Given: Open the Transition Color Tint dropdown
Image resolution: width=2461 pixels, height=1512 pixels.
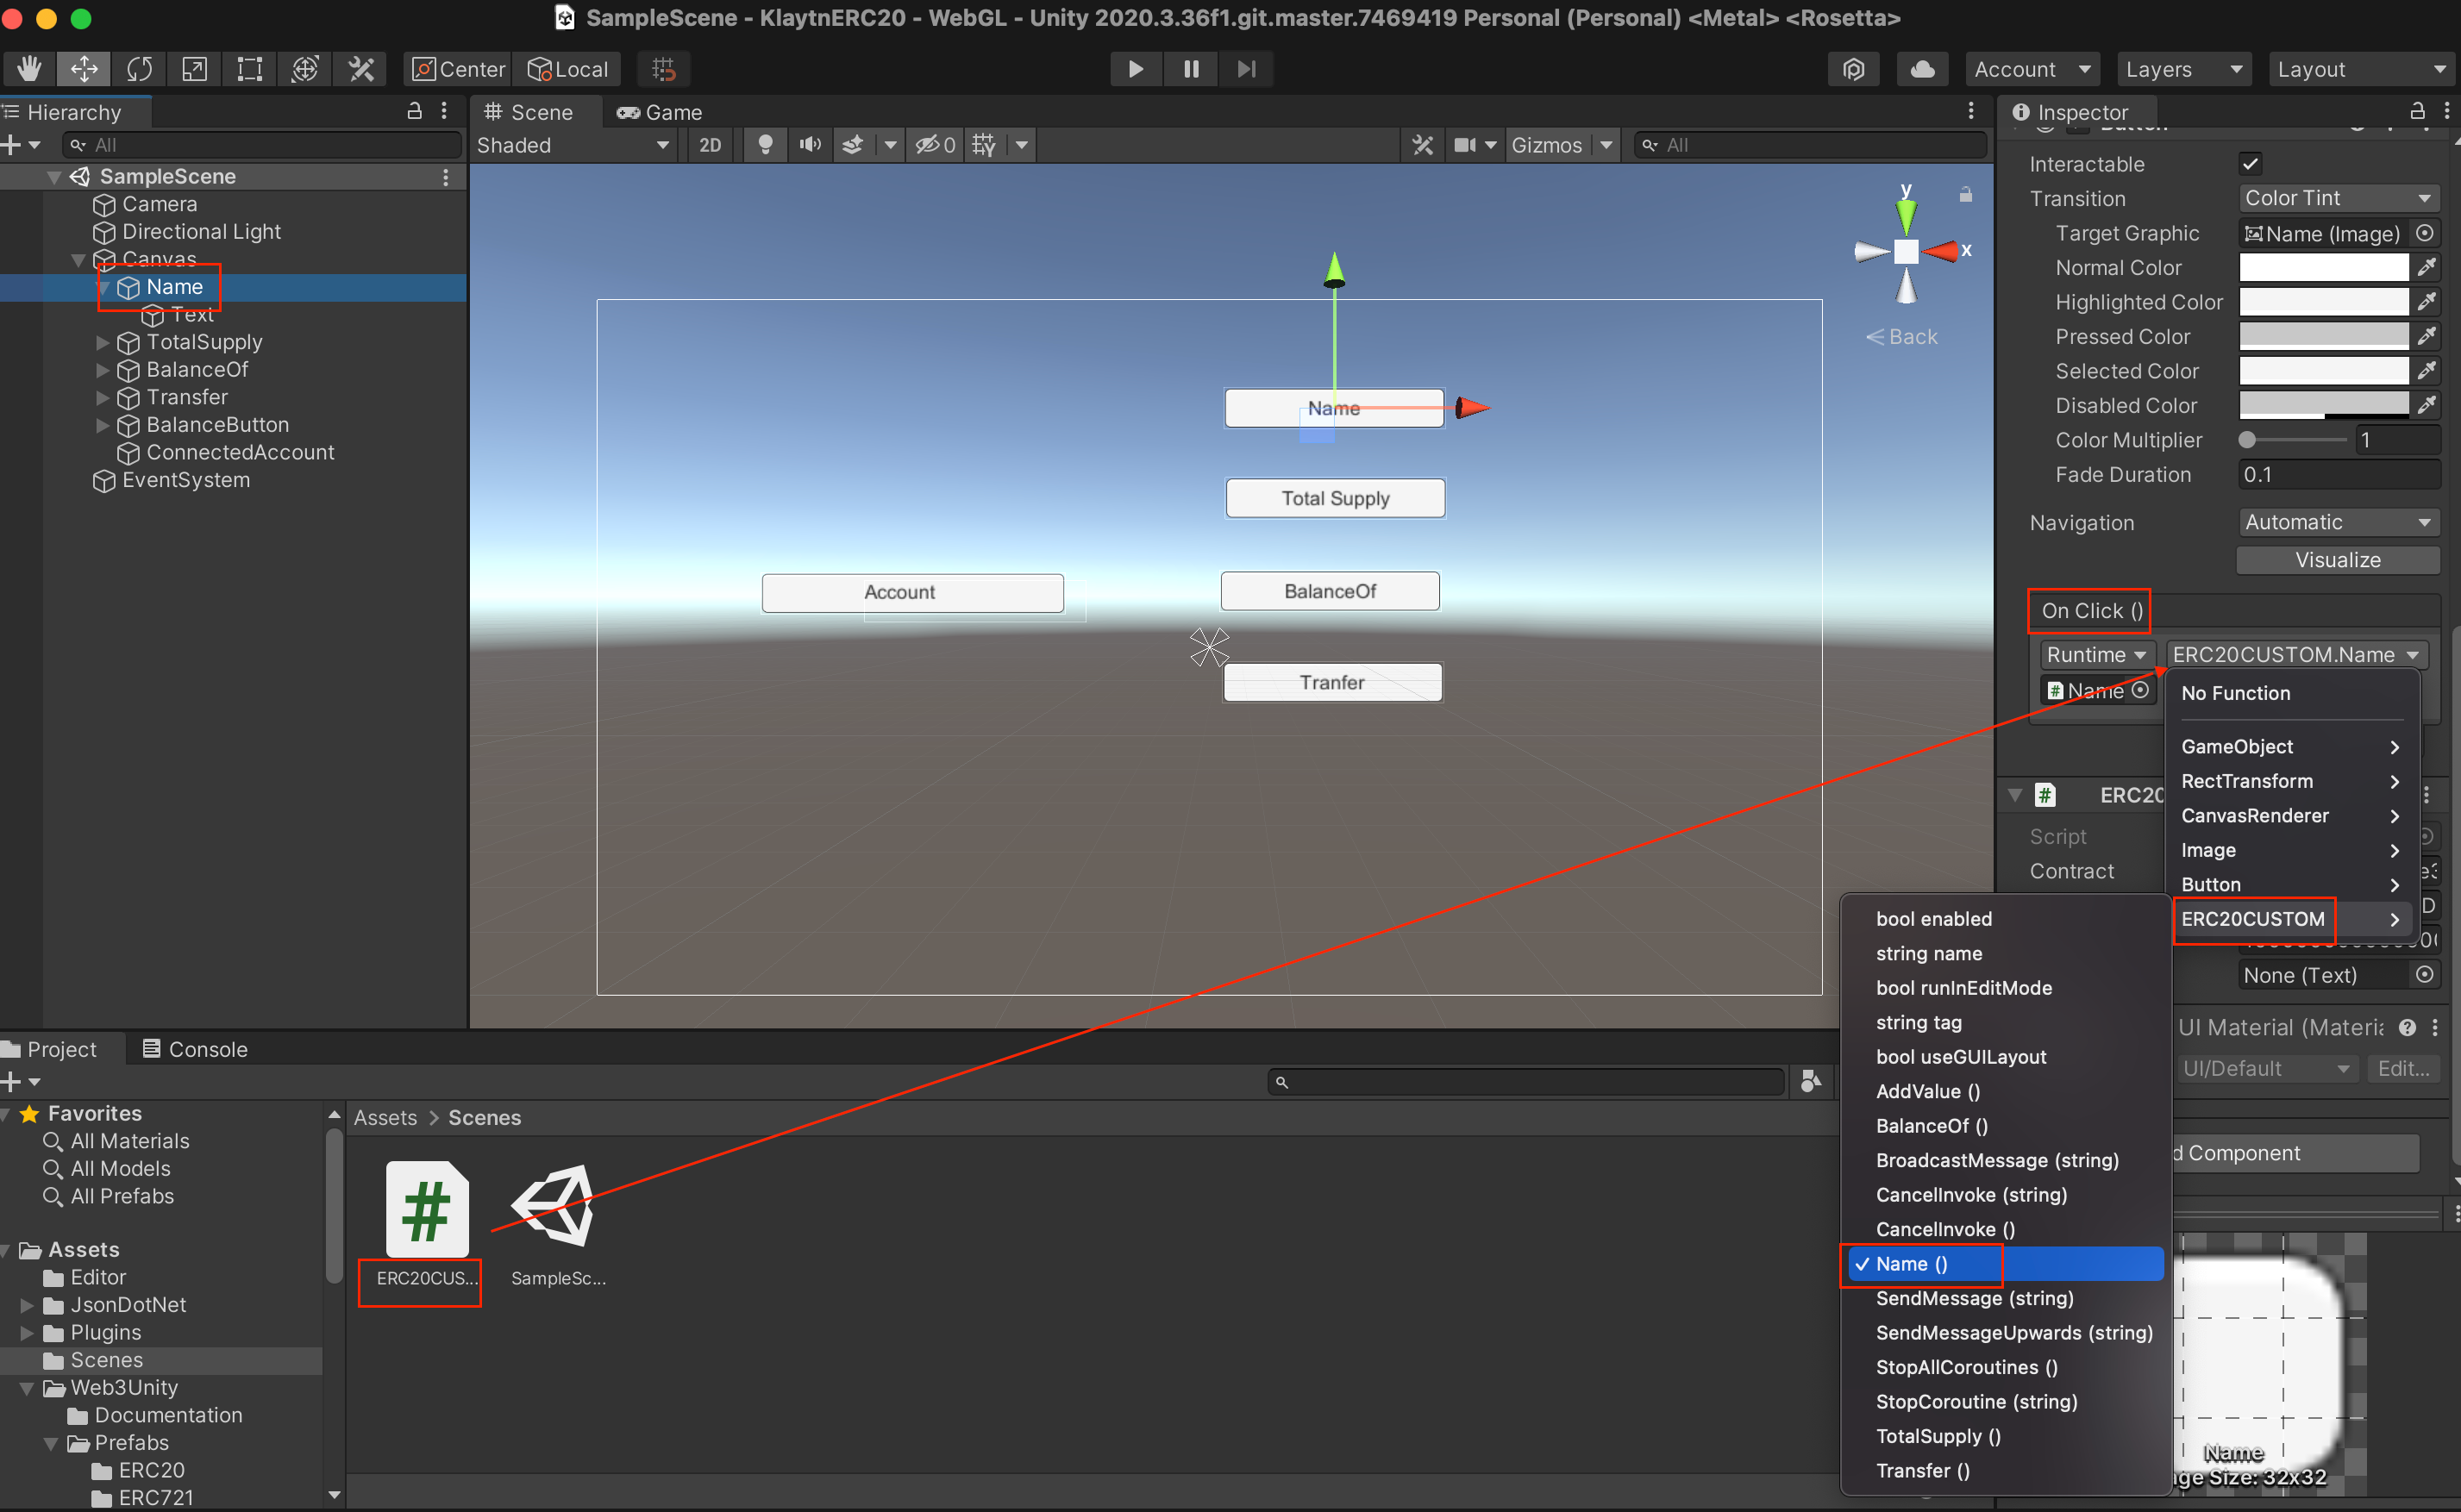Looking at the screenshot, I should point(2337,198).
